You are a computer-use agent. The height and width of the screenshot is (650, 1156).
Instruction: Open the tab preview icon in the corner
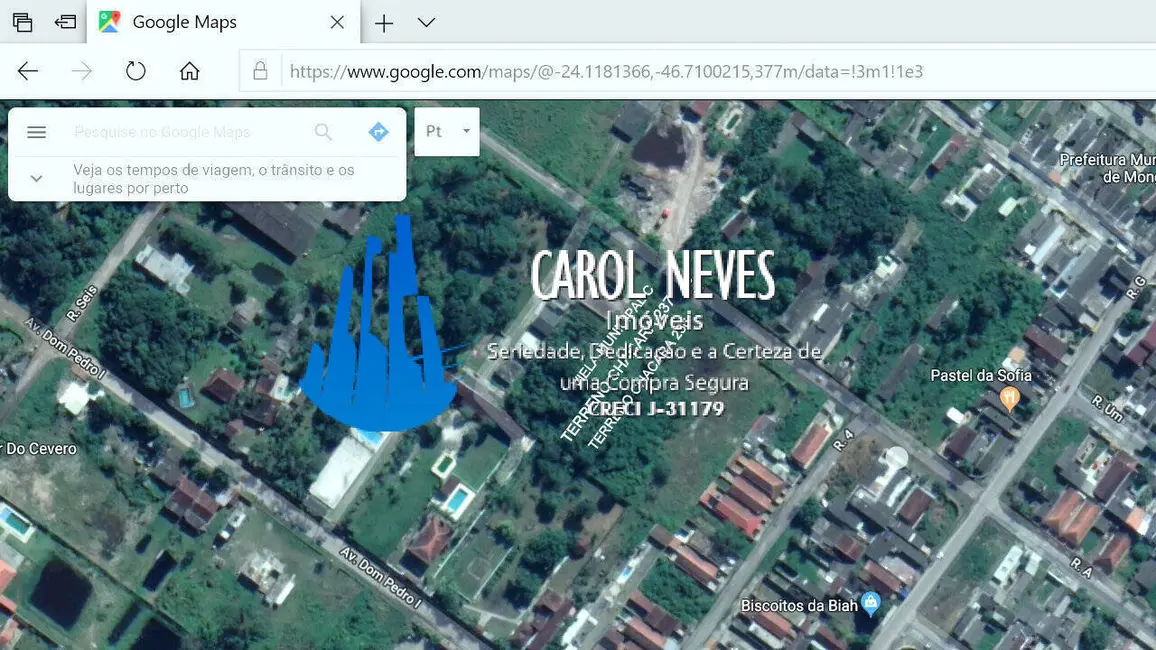[x=22, y=21]
